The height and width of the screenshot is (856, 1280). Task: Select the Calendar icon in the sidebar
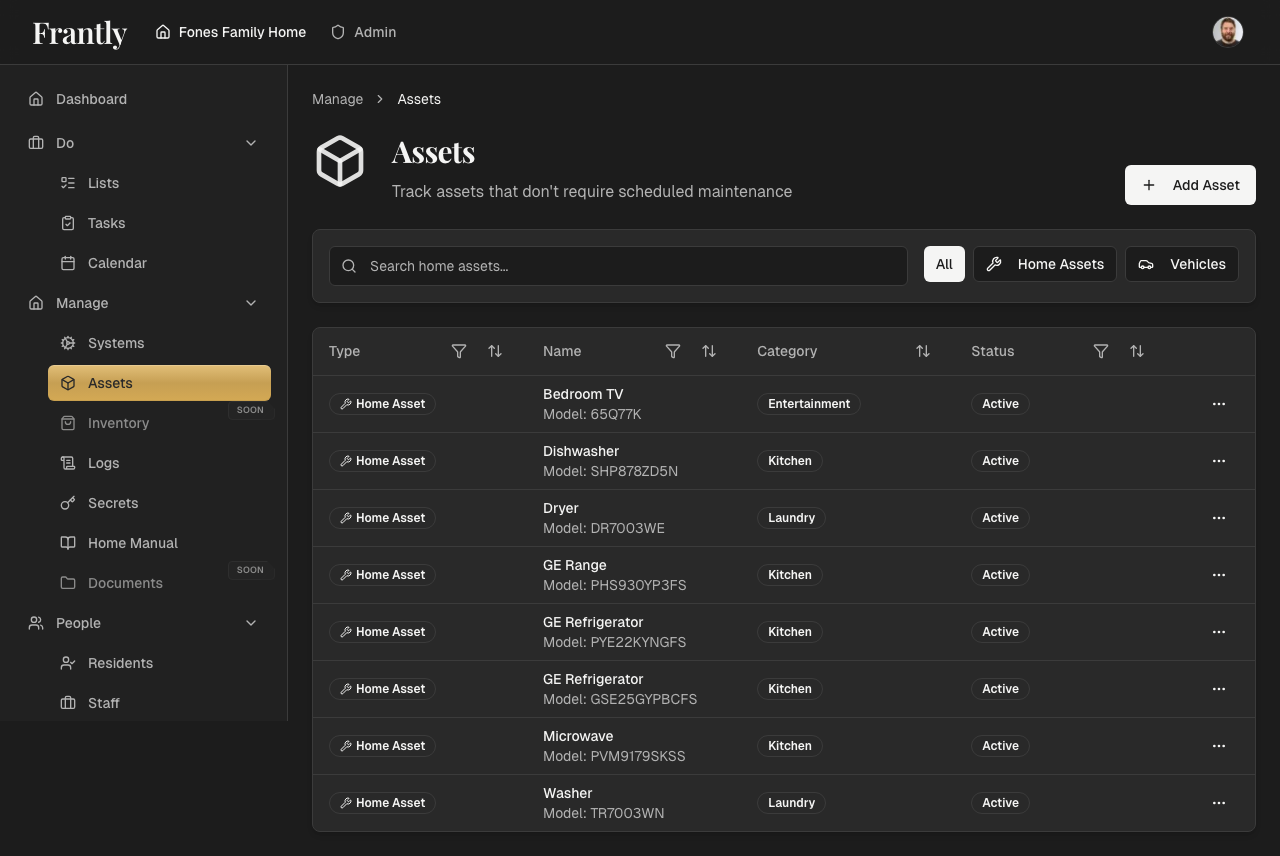pyautogui.click(x=66, y=263)
